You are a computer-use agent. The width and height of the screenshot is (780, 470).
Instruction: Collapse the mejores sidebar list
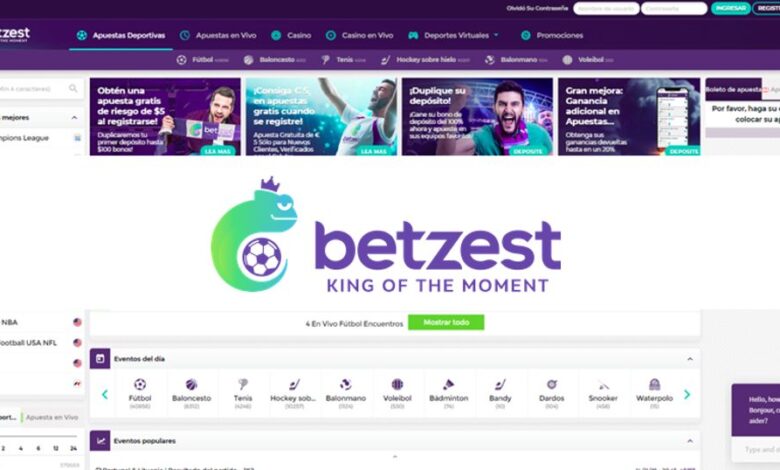coord(74,118)
